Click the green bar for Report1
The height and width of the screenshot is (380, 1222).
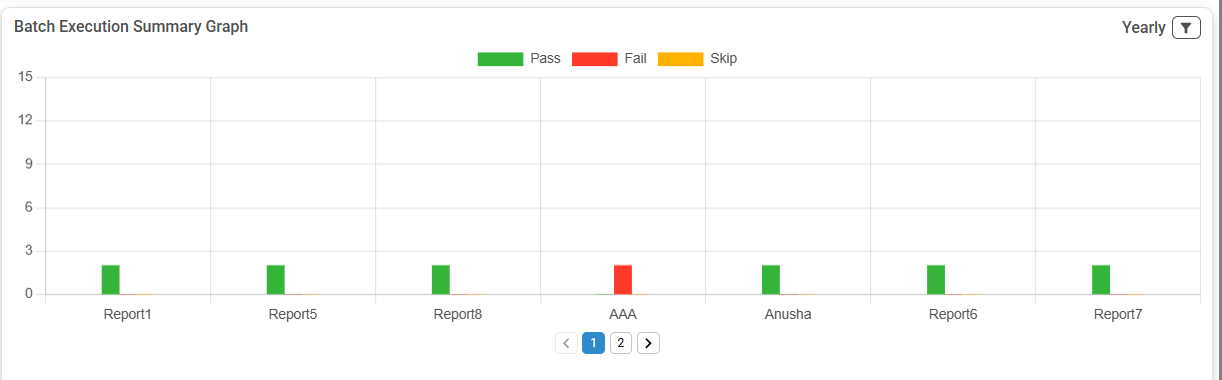[x=111, y=280]
